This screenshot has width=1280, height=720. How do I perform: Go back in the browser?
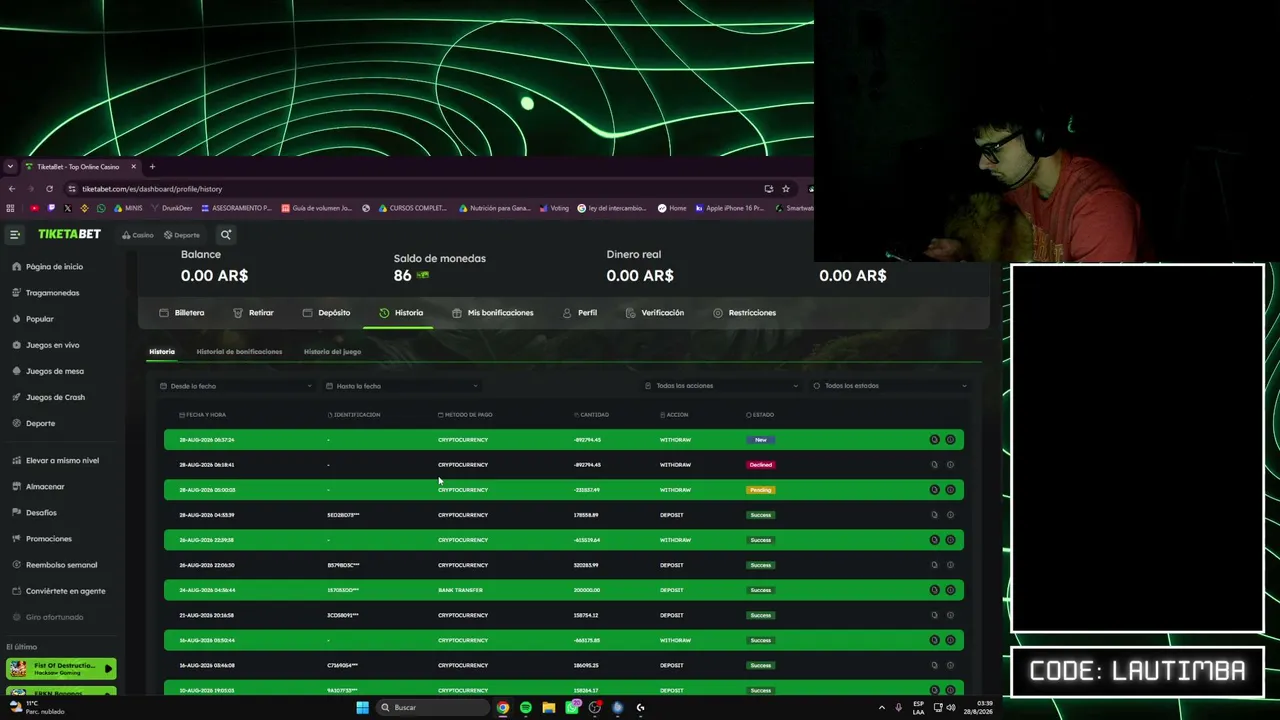(x=11, y=189)
